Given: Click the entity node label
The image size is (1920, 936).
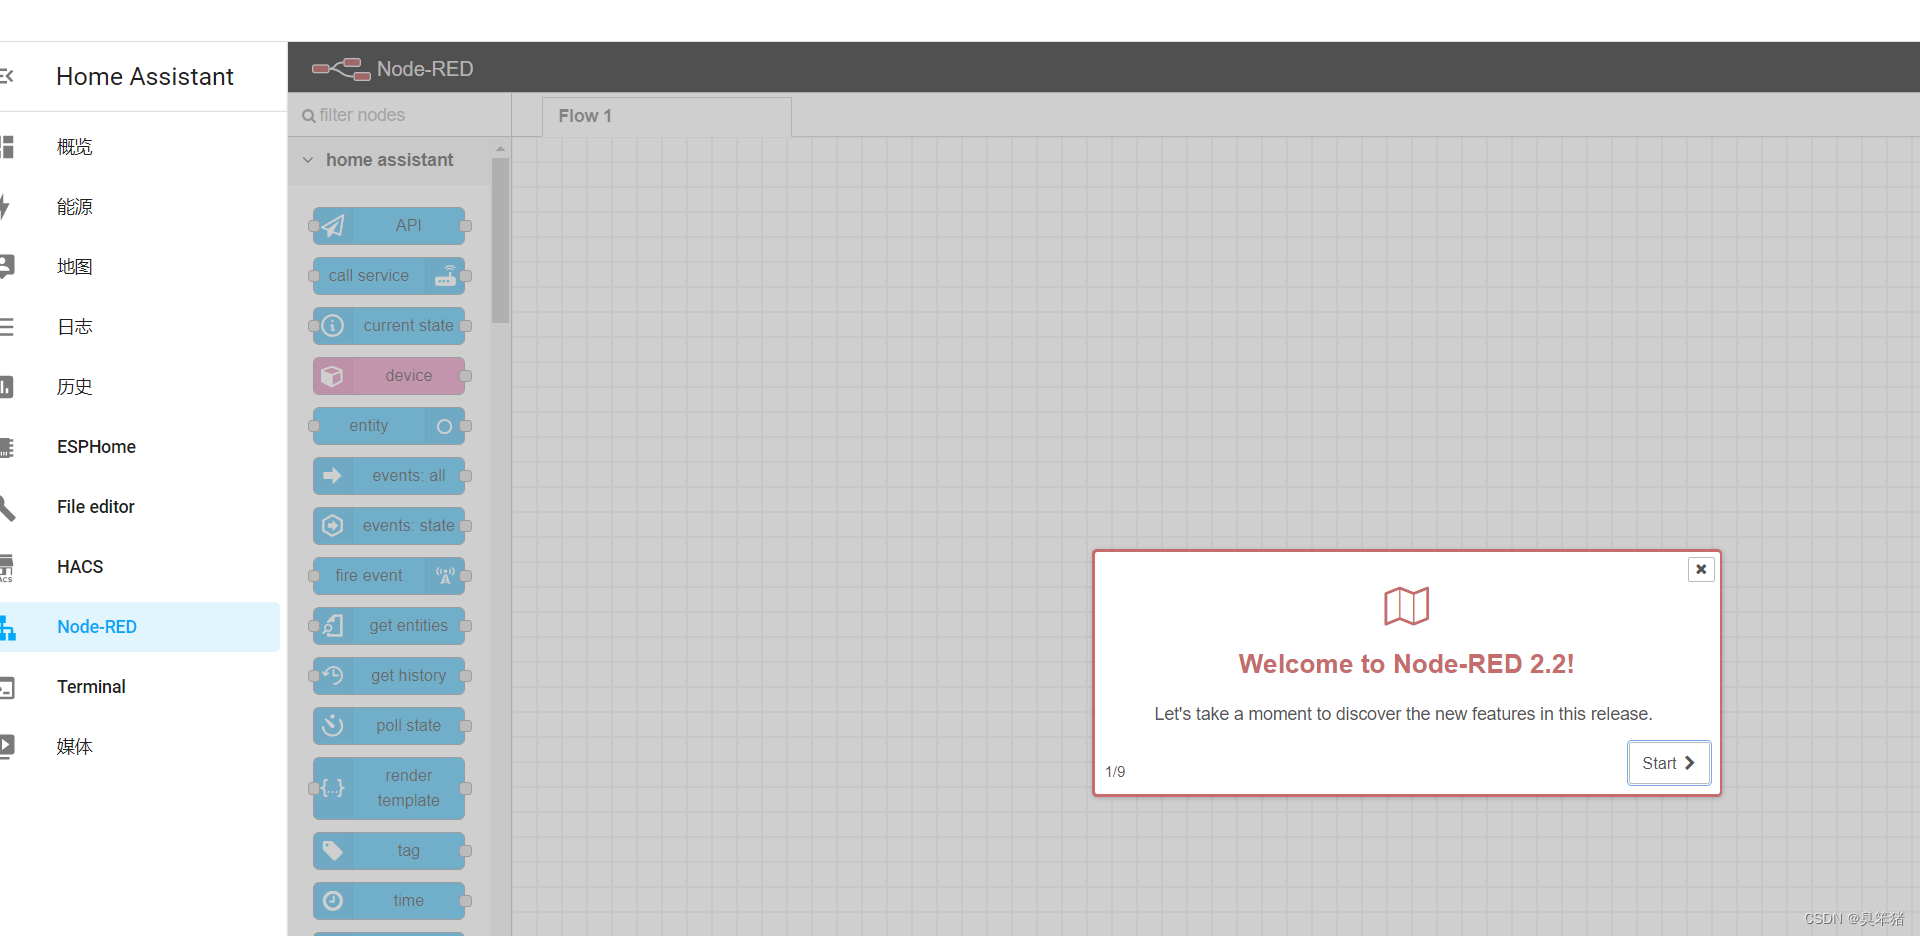Looking at the screenshot, I should point(369,426).
